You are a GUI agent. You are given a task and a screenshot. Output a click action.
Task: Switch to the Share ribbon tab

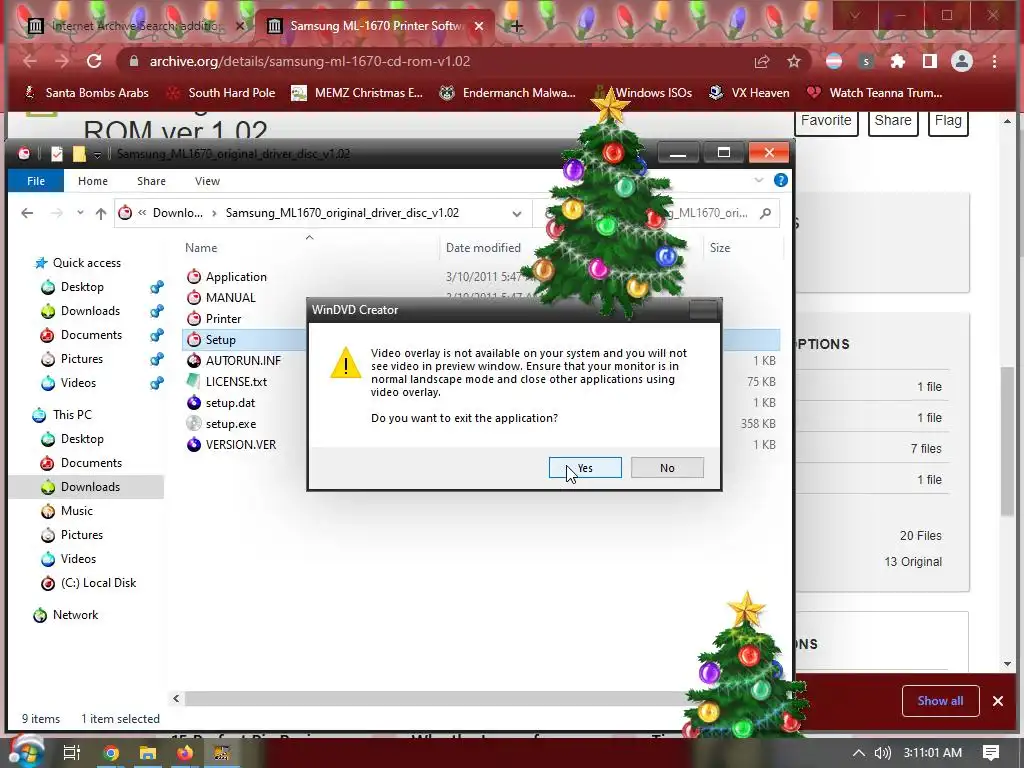pos(151,181)
